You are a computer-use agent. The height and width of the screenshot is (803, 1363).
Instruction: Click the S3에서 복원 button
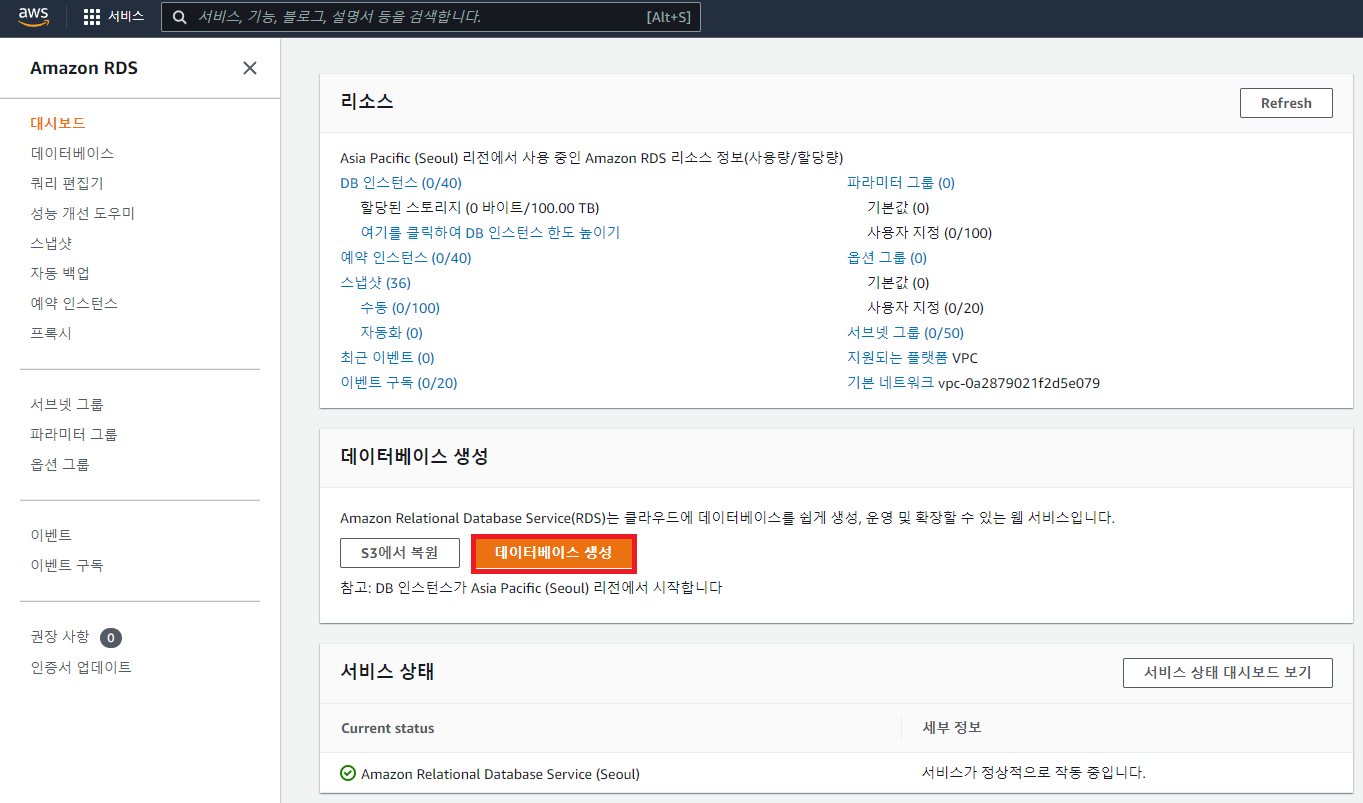[400, 553]
